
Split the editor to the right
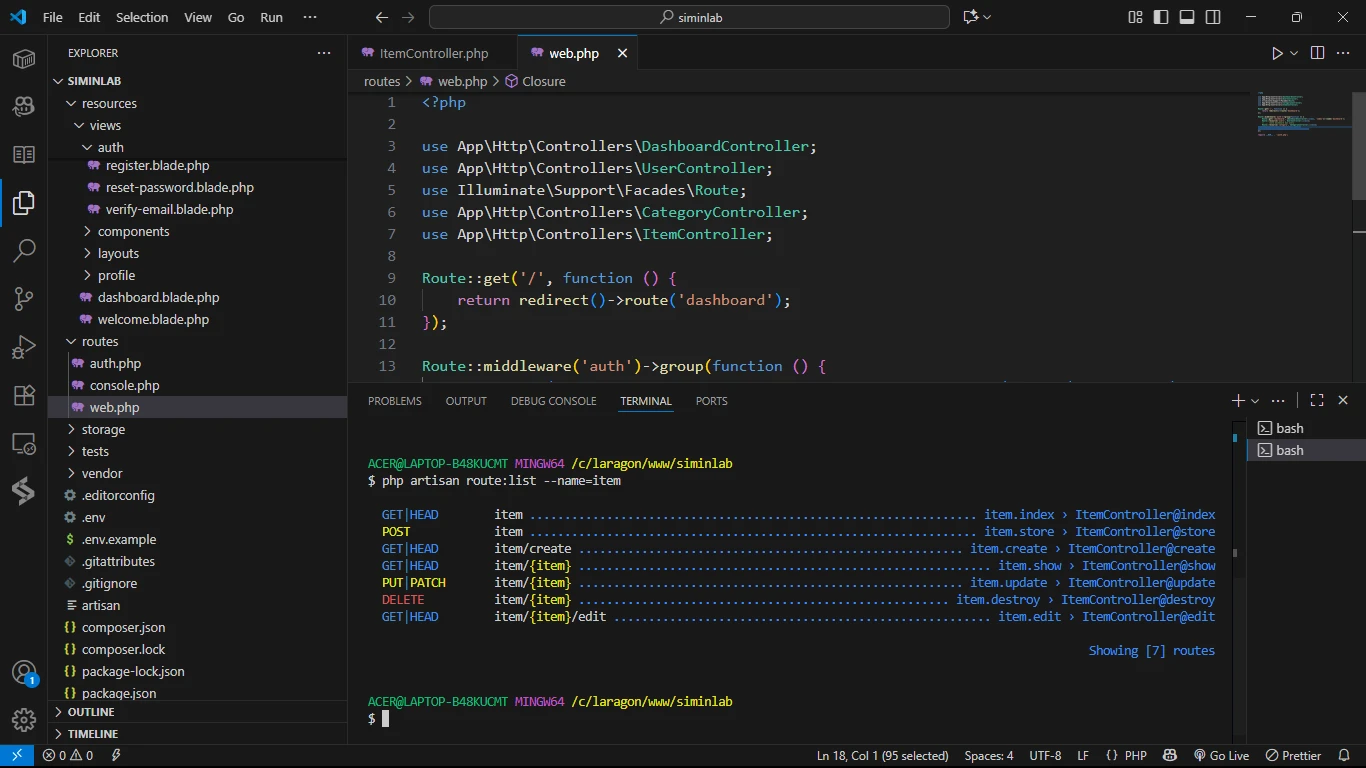point(1317,53)
